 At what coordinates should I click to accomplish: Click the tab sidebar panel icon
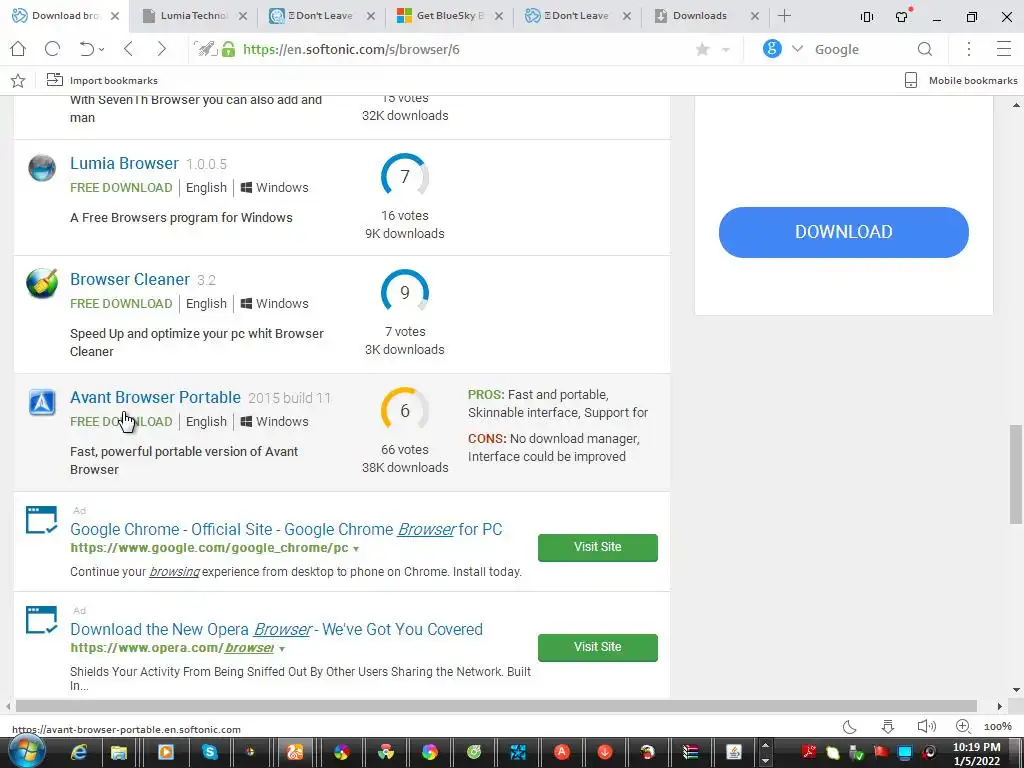867,17
